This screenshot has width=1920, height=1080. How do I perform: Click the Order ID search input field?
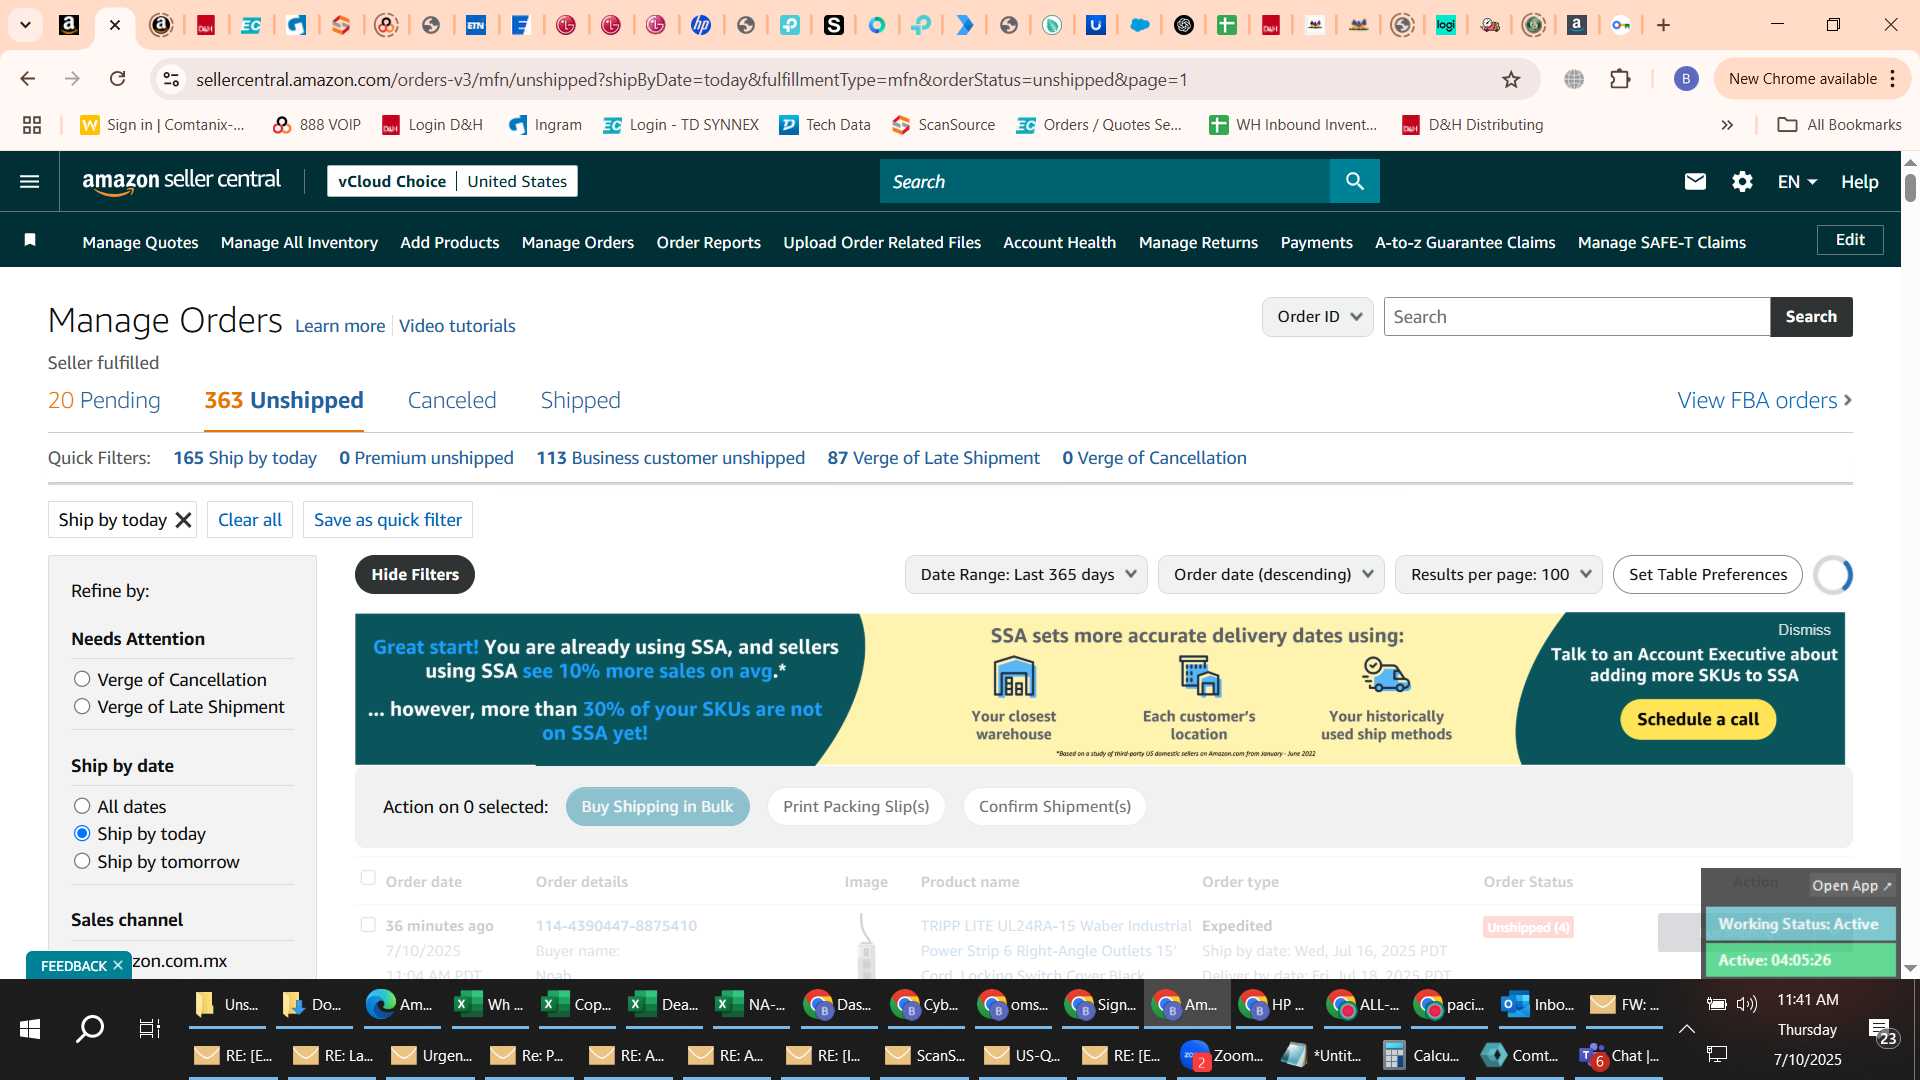(x=1576, y=317)
